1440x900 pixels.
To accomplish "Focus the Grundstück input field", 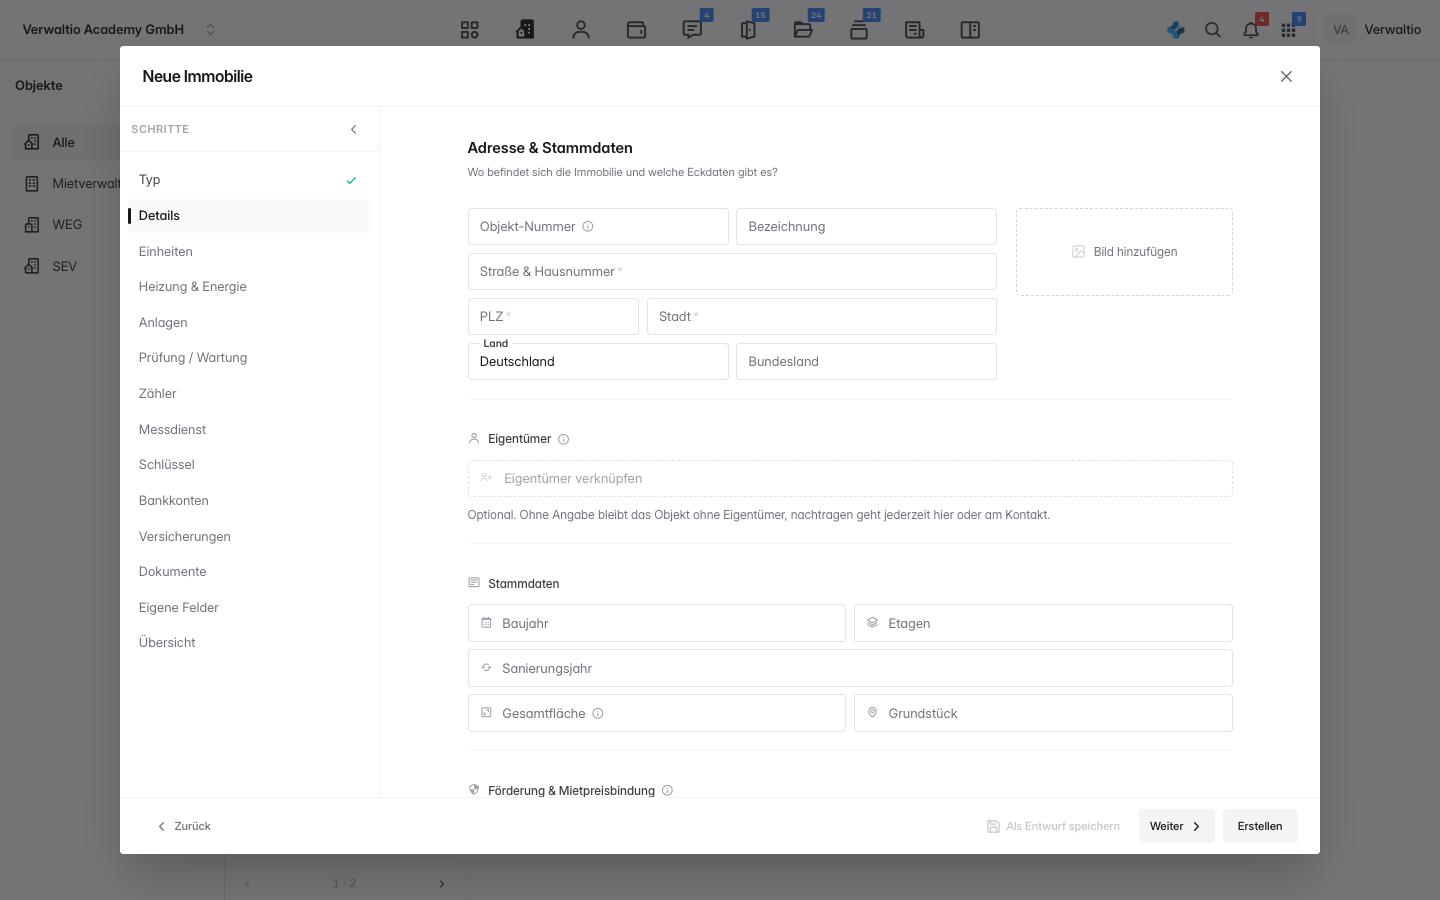I will coord(1043,713).
